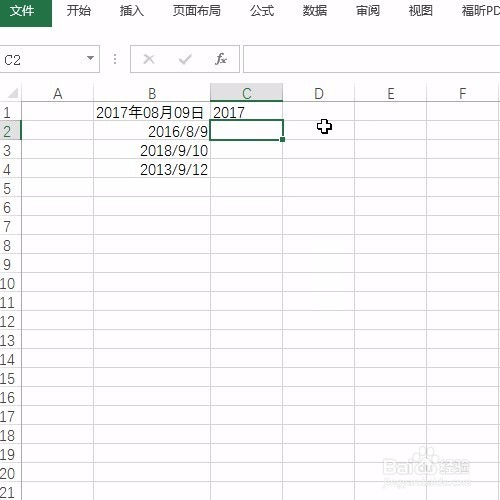Switch to the 视图 (View) ribbon tab
Image resolution: width=500 pixels, height=500 pixels.
(421, 11)
